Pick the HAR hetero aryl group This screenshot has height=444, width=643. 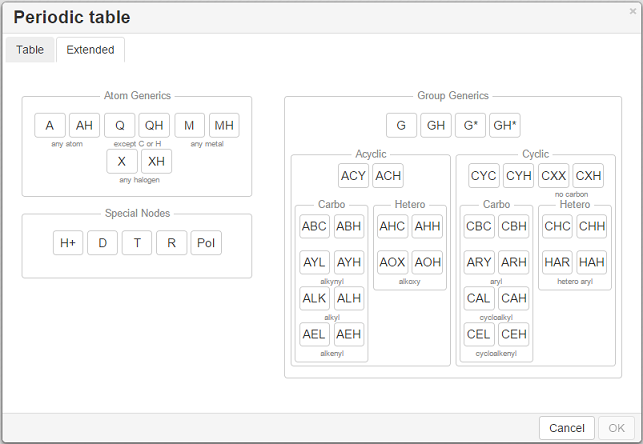(x=558, y=262)
